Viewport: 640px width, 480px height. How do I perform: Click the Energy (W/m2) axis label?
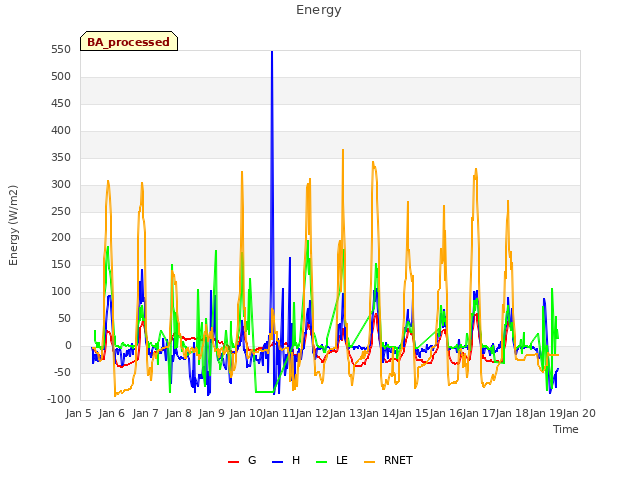pos(13,225)
